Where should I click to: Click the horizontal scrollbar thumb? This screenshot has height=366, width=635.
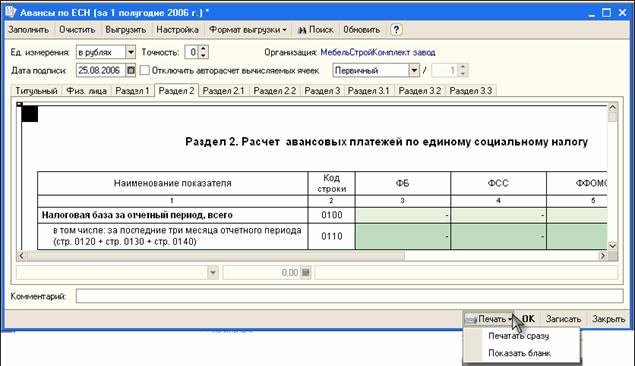[x=215, y=256]
